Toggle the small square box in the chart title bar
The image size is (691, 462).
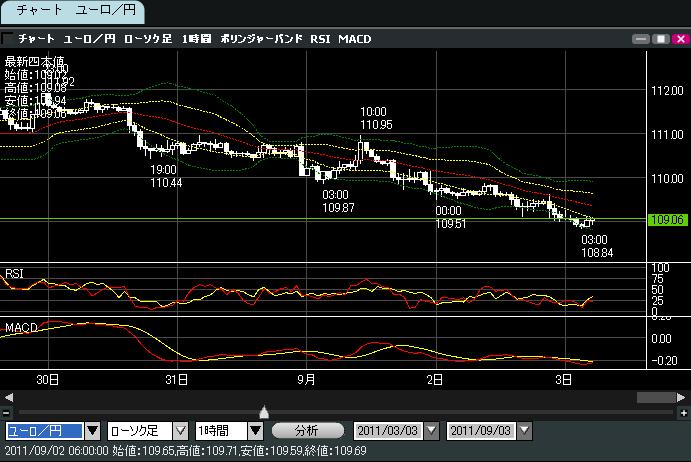point(8,39)
